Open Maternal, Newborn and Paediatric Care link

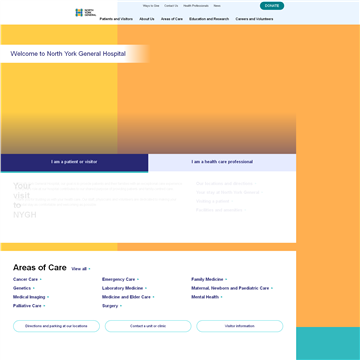232,288
